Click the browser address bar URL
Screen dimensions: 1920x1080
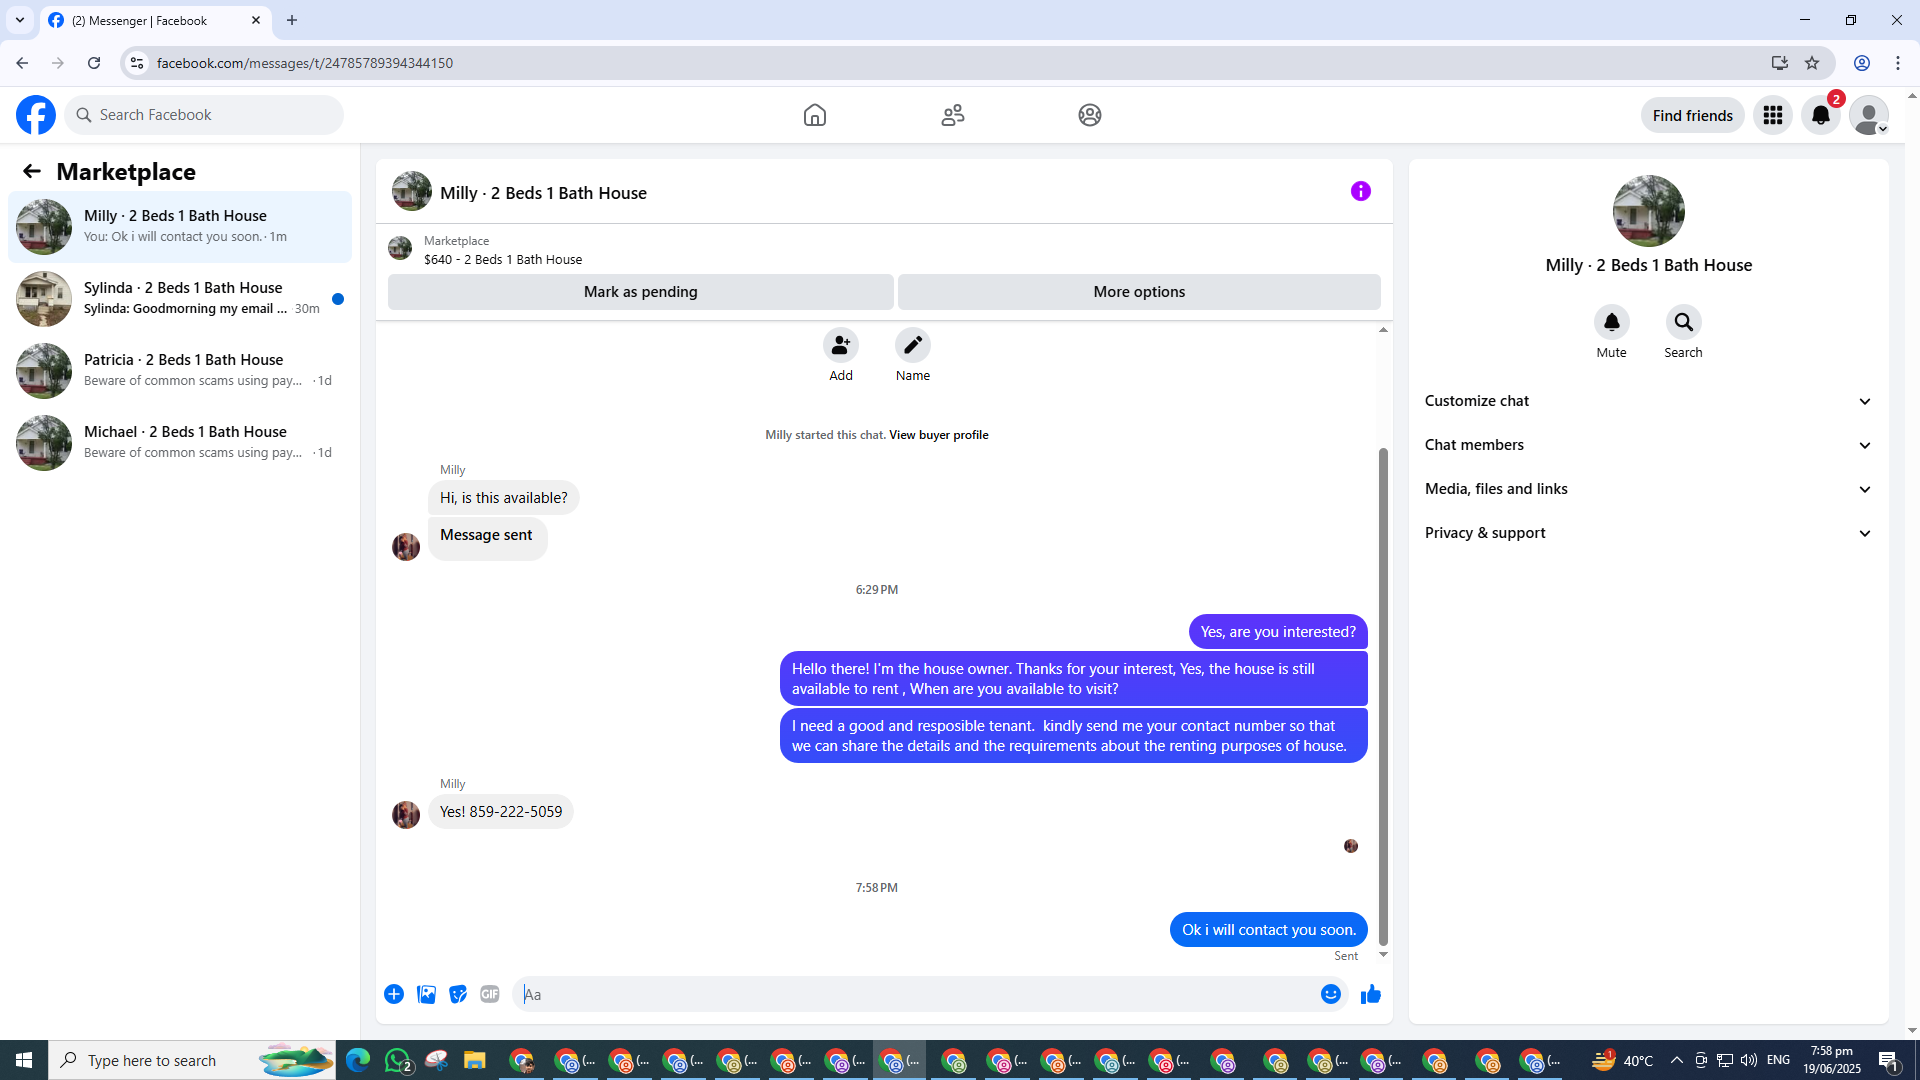[x=305, y=63]
